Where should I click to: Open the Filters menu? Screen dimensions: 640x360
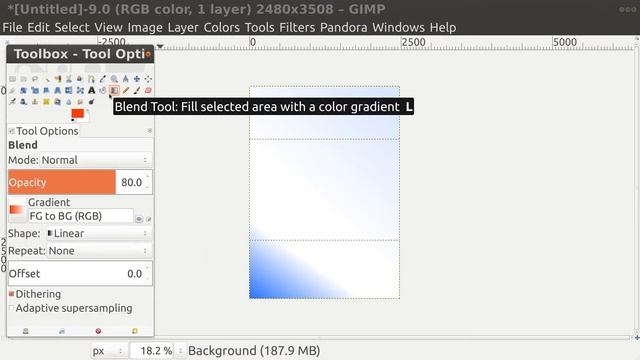297,27
